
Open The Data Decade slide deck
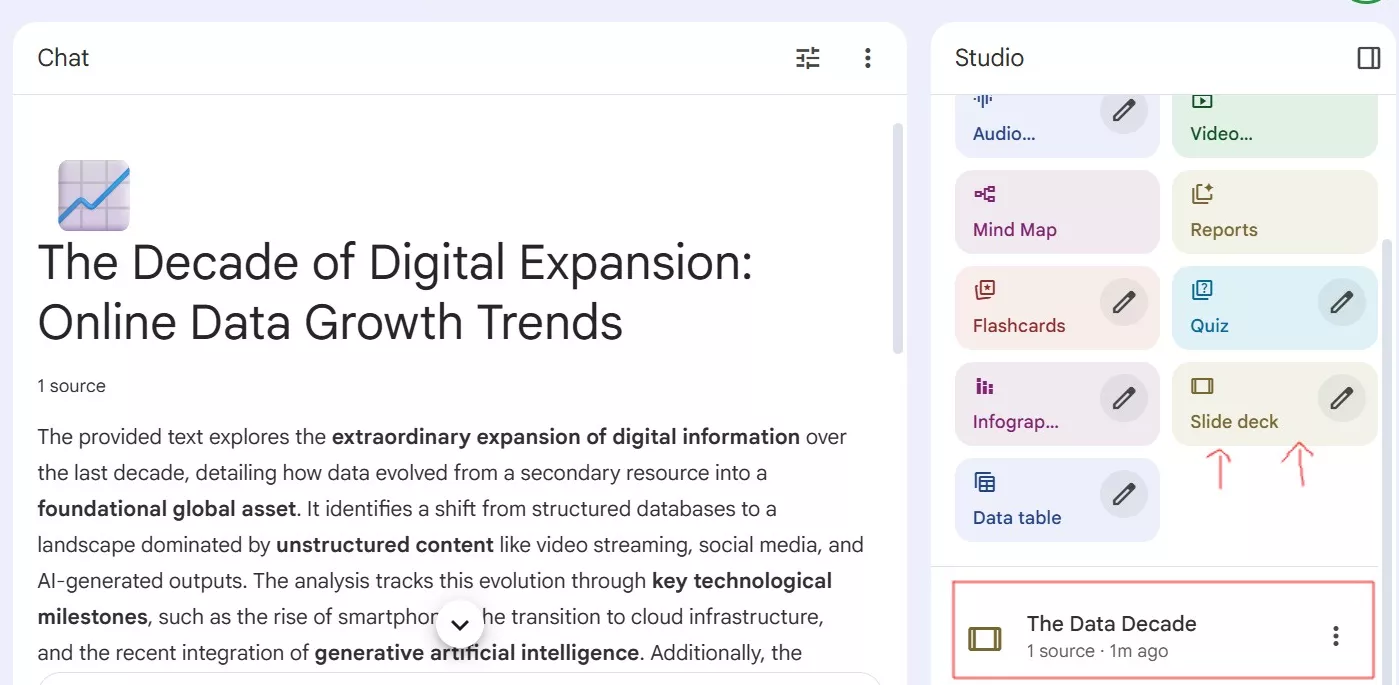point(1111,624)
